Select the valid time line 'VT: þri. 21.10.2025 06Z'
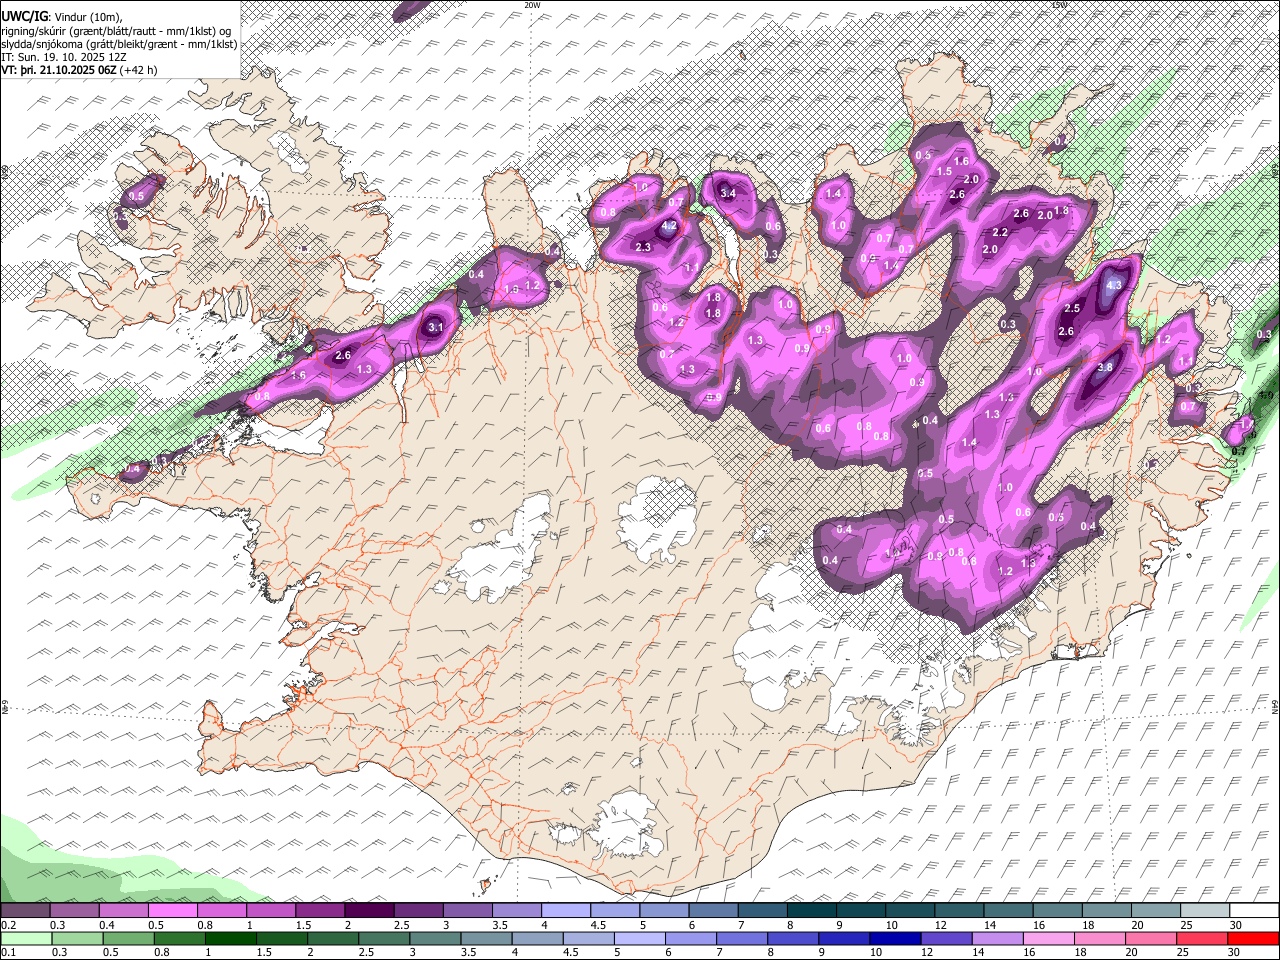Image resolution: width=1280 pixels, height=960 pixels. [59, 71]
